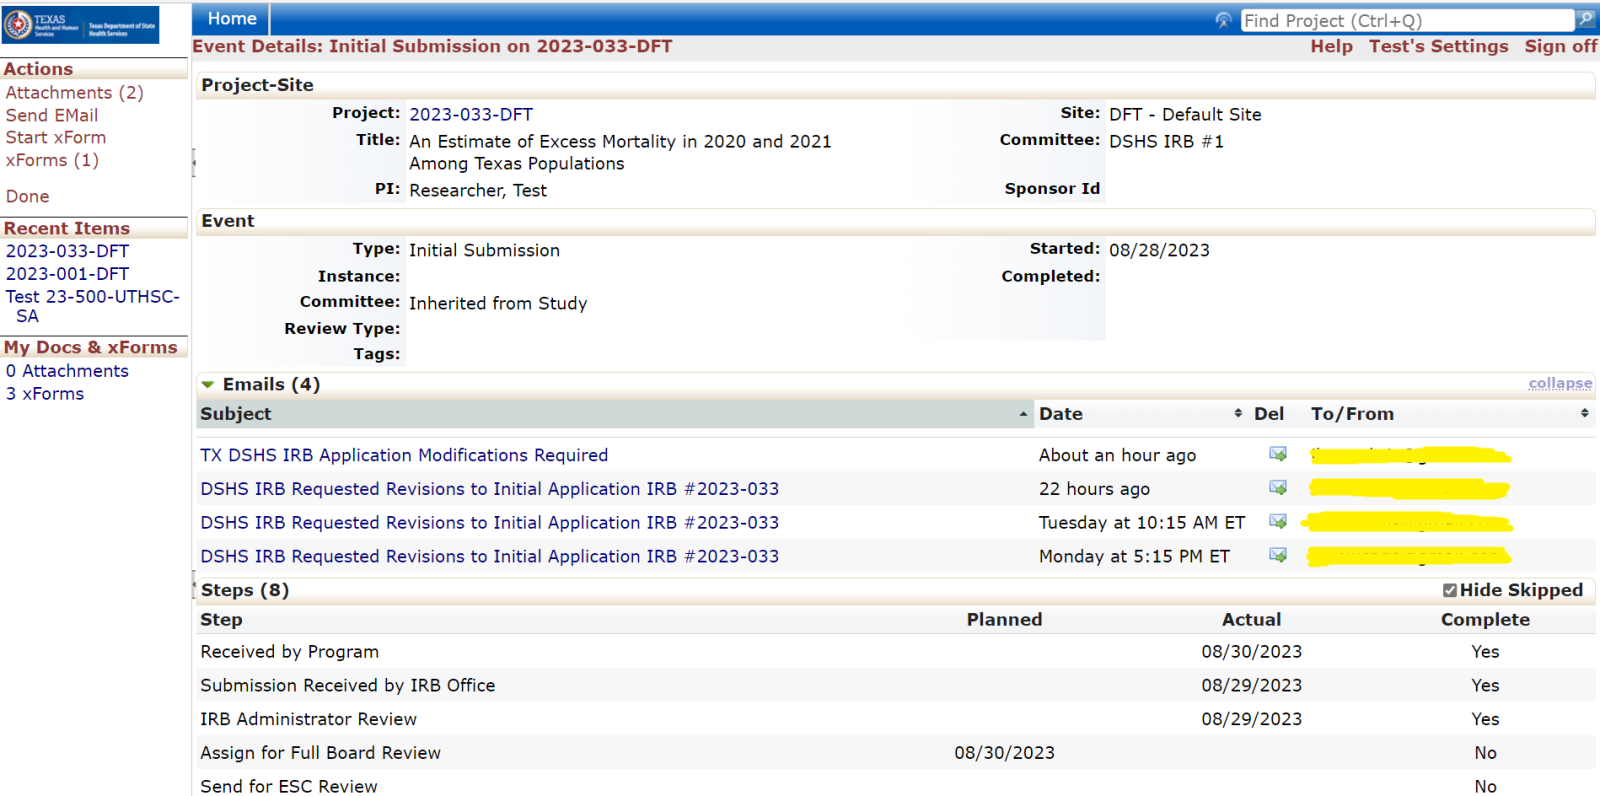
Task: Collapse the Emails section triangle
Action: click(x=208, y=385)
